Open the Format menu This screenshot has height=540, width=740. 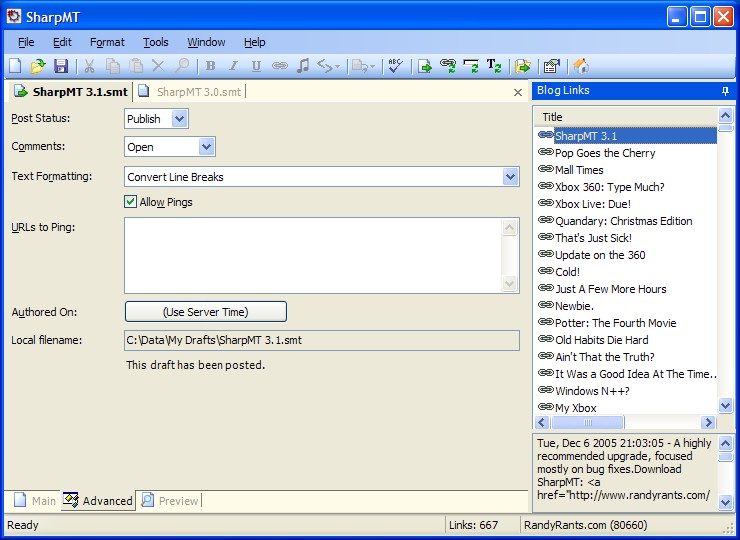click(107, 42)
